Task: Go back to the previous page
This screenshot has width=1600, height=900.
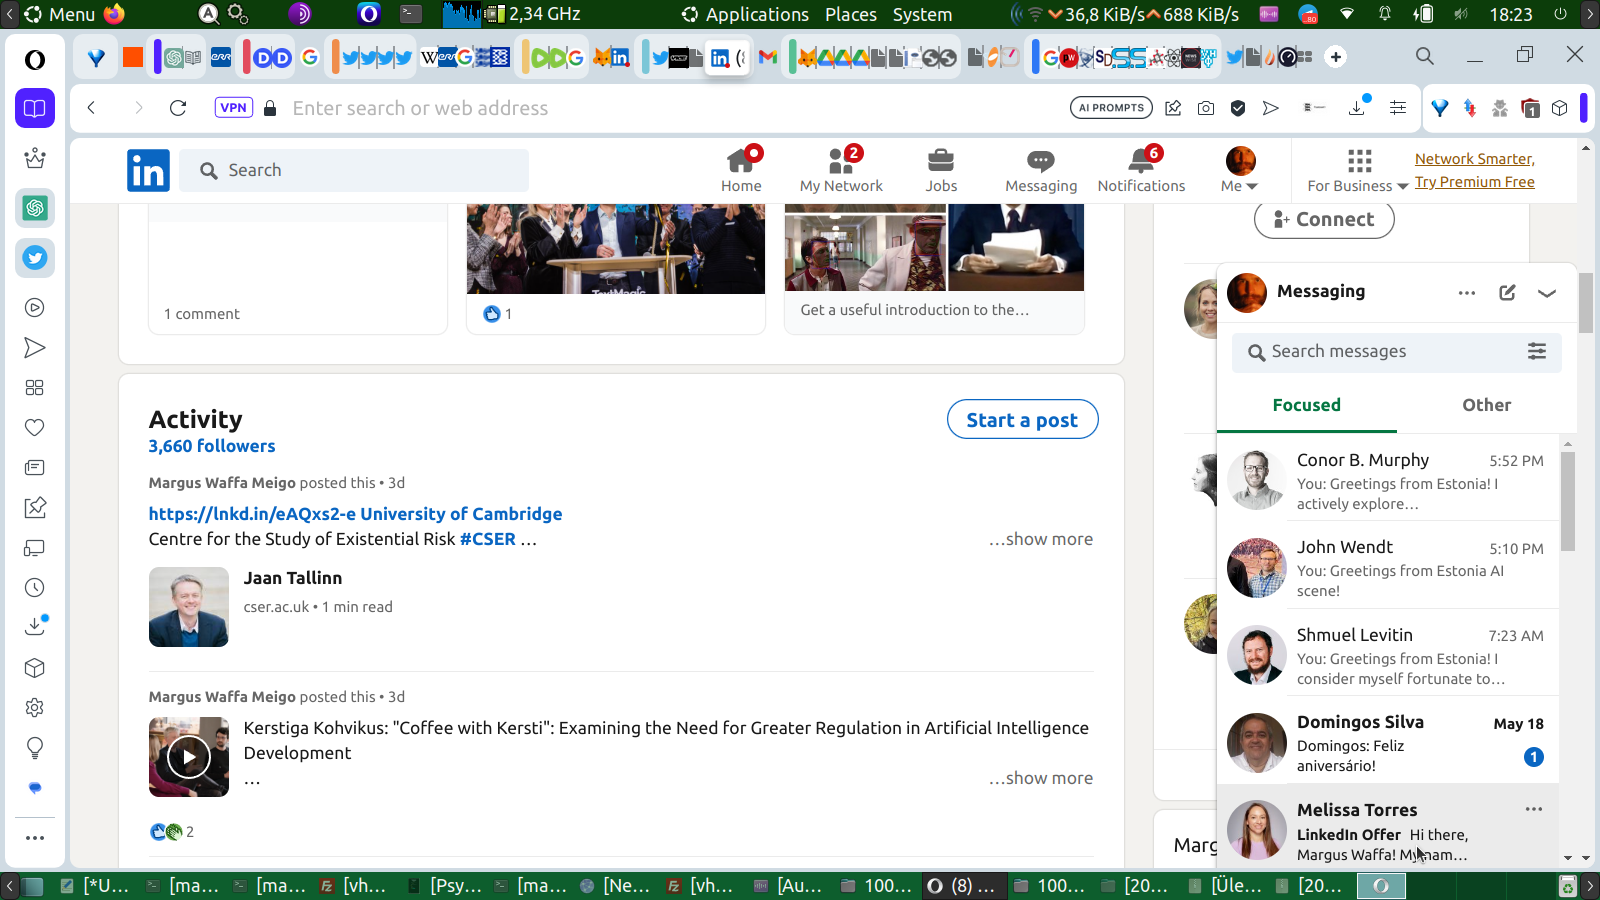Action: click(x=91, y=108)
